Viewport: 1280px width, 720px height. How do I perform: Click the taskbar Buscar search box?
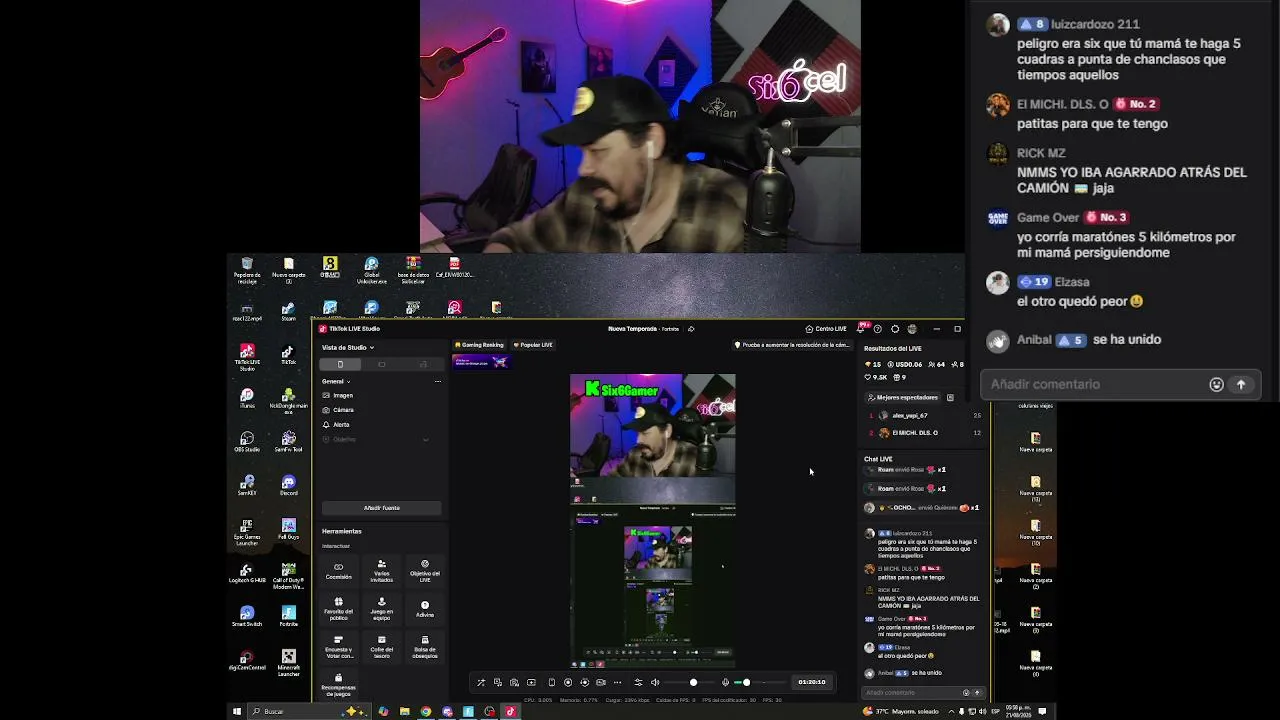(308, 711)
